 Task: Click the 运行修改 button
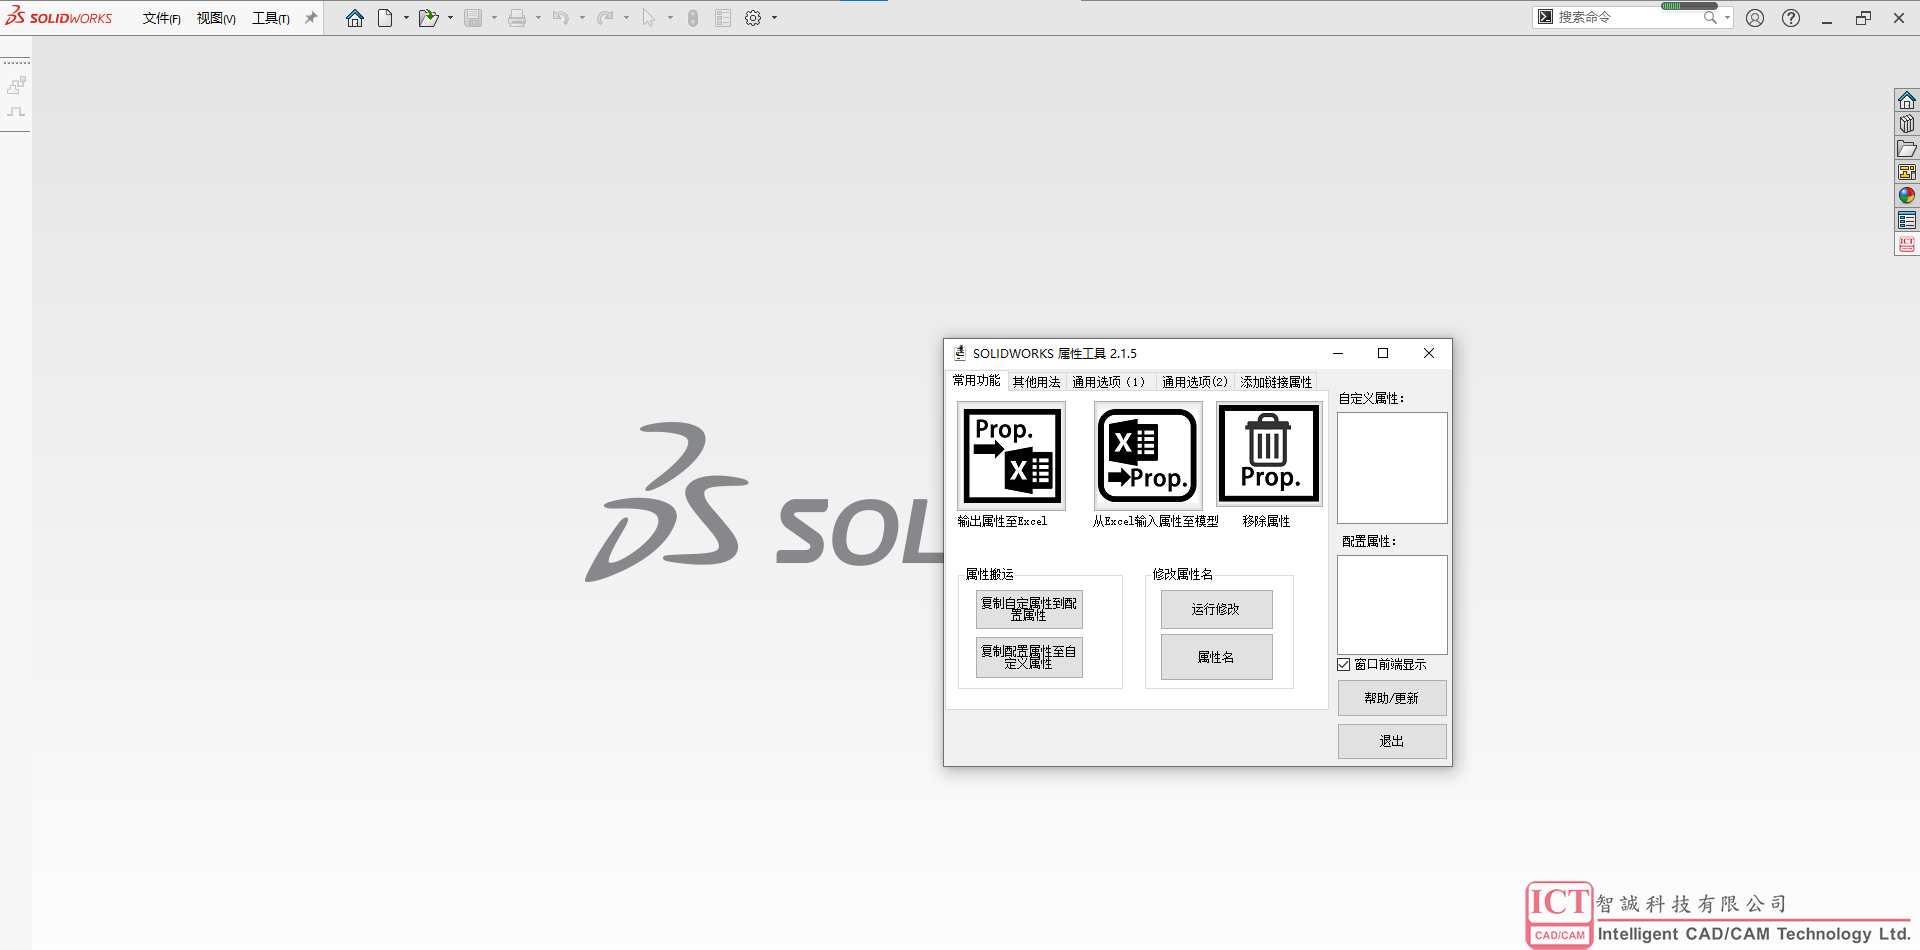pos(1216,609)
